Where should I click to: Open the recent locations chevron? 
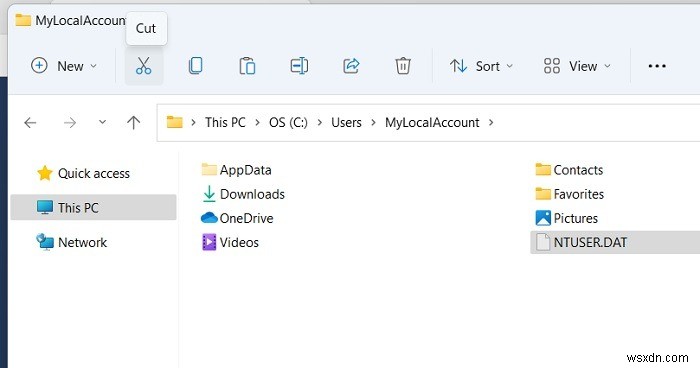[102, 122]
